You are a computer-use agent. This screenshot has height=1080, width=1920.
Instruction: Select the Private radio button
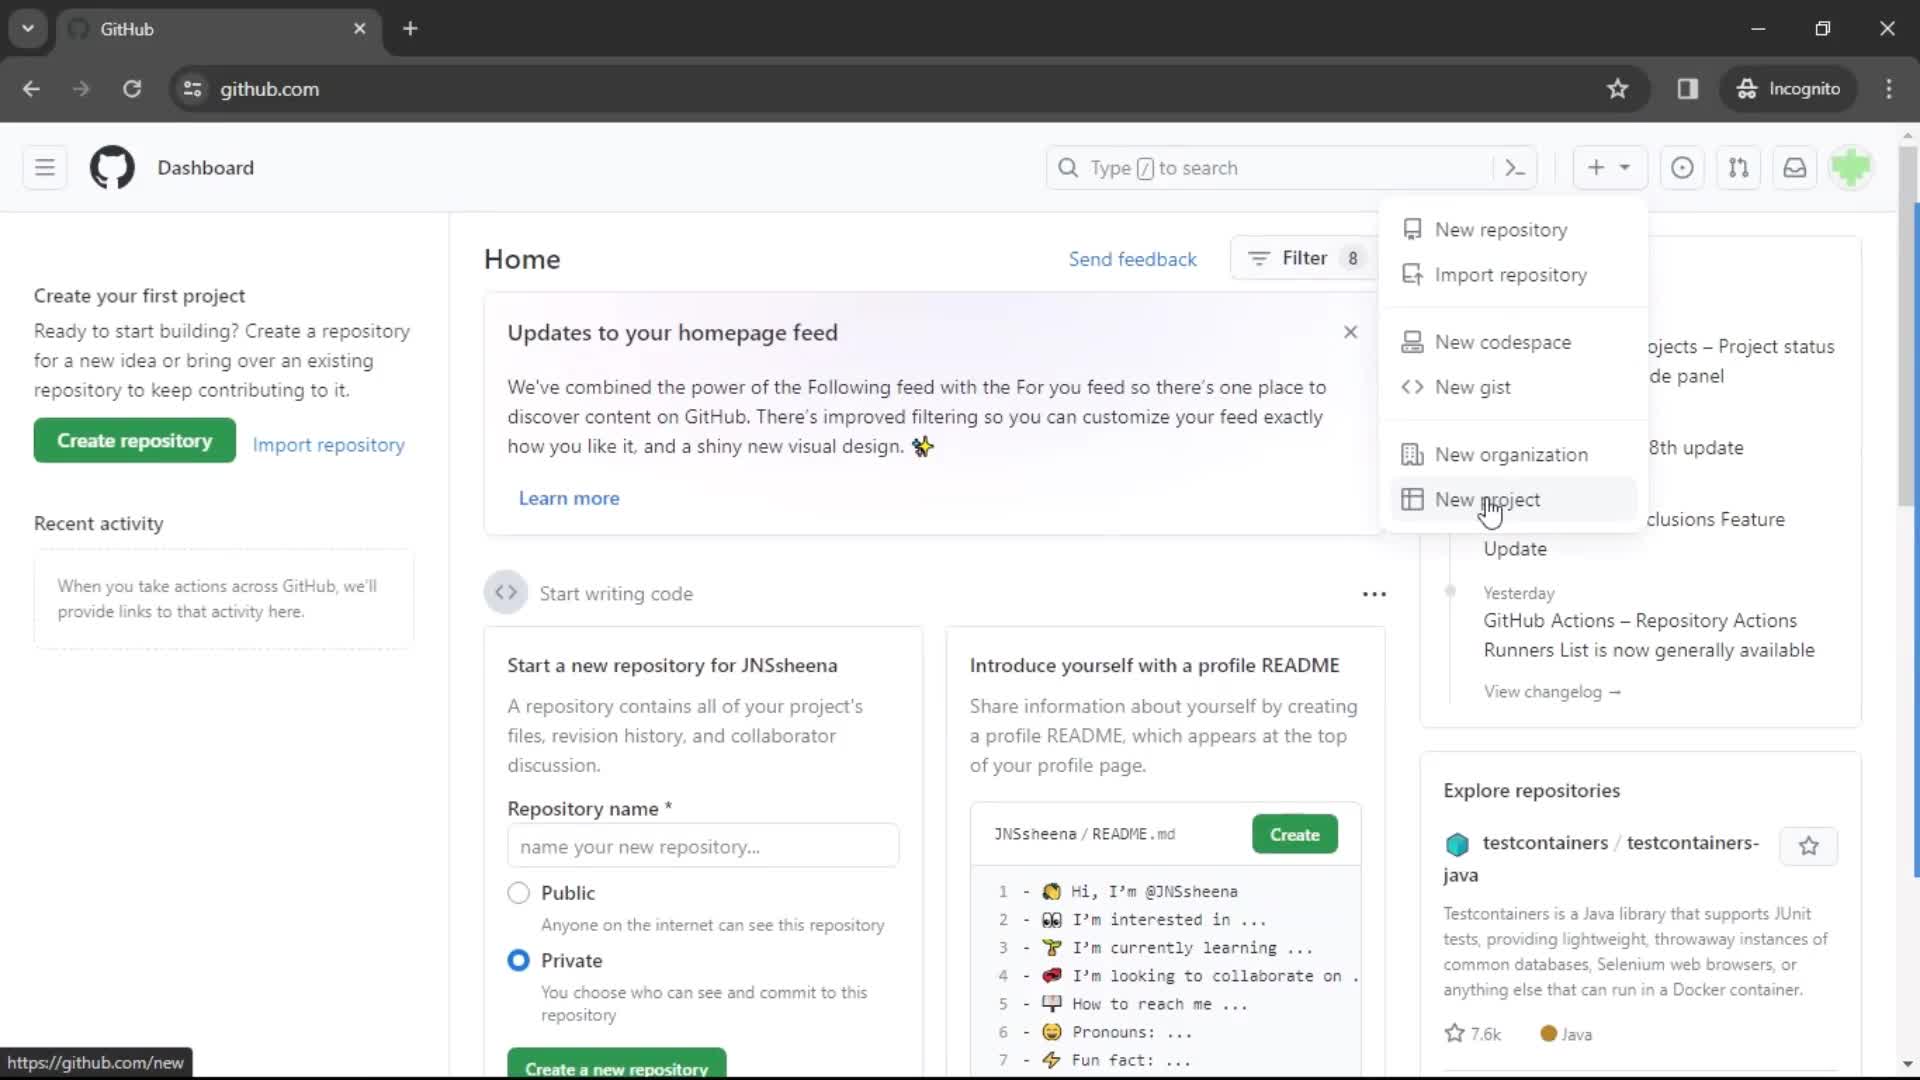(x=517, y=959)
